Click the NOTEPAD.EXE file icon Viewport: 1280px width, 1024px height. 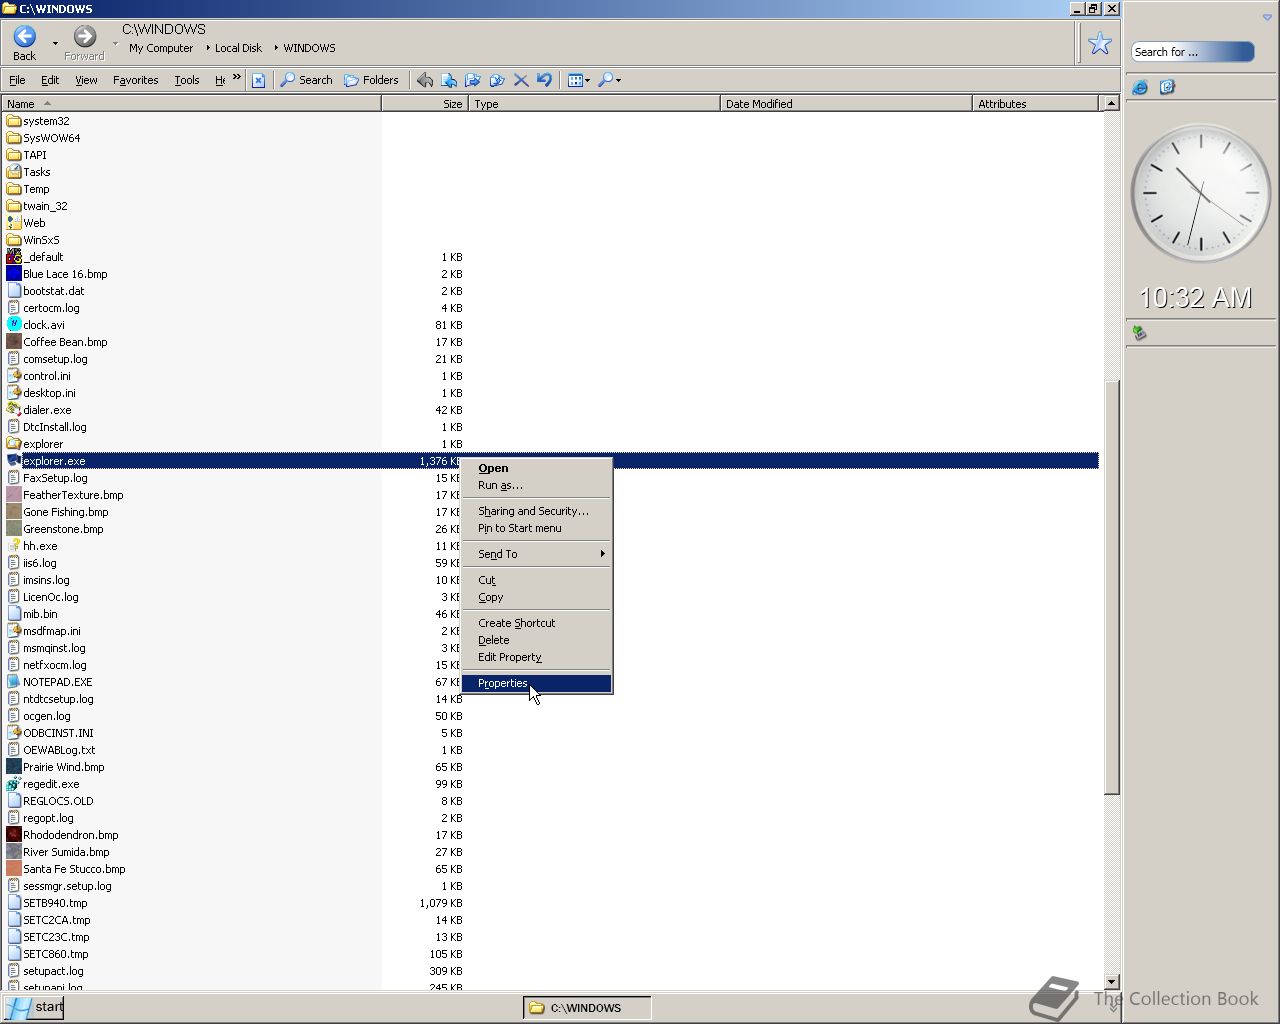click(x=14, y=682)
